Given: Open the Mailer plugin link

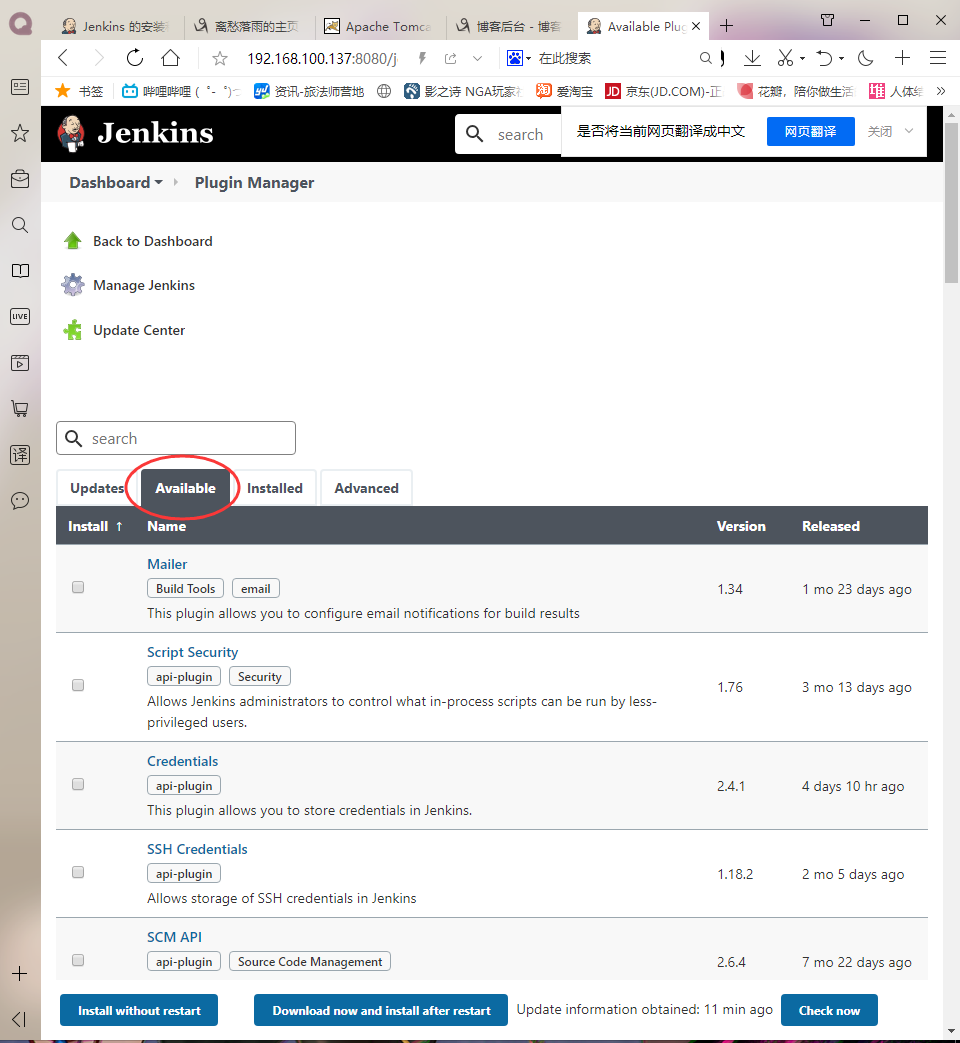Looking at the screenshot, I should 167,564.
